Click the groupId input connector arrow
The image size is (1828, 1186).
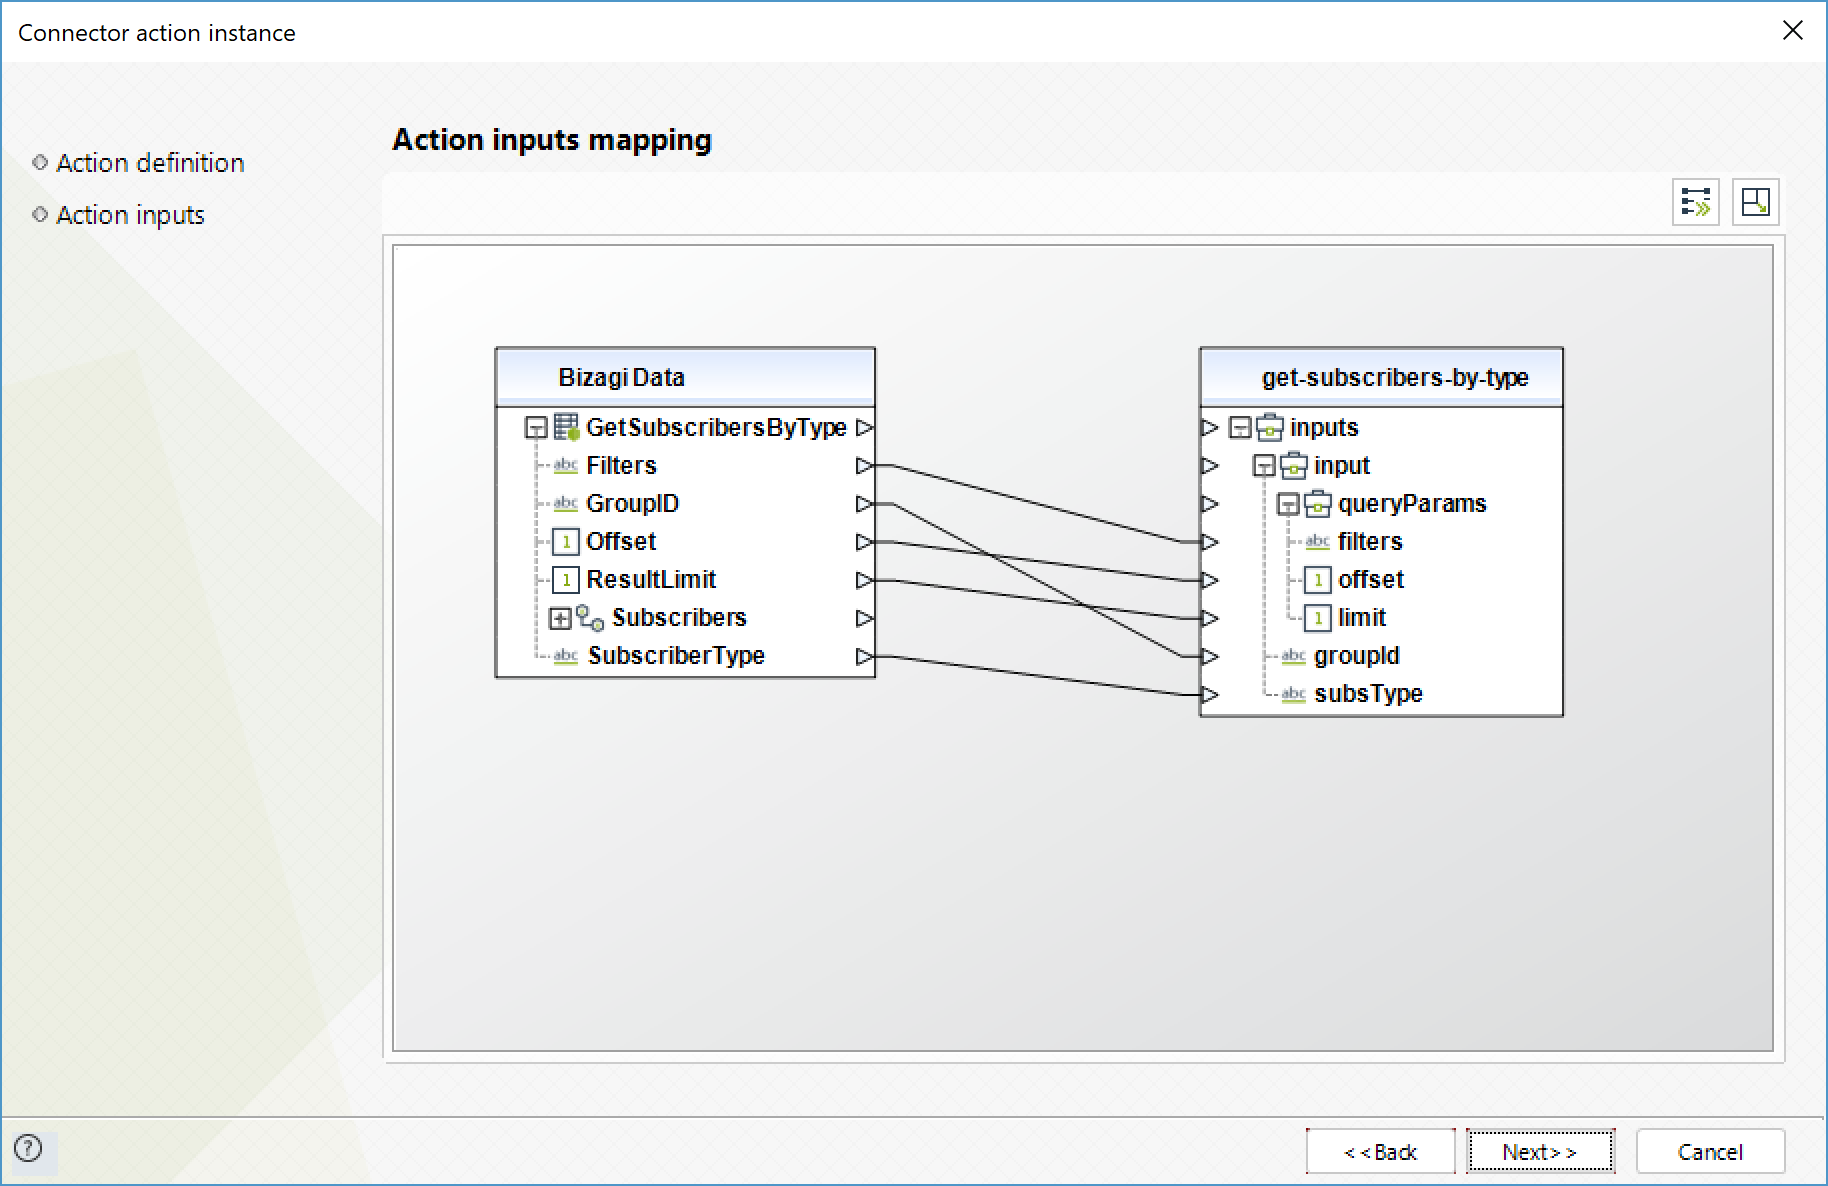pyautogui.click(x=1210, y=656)
